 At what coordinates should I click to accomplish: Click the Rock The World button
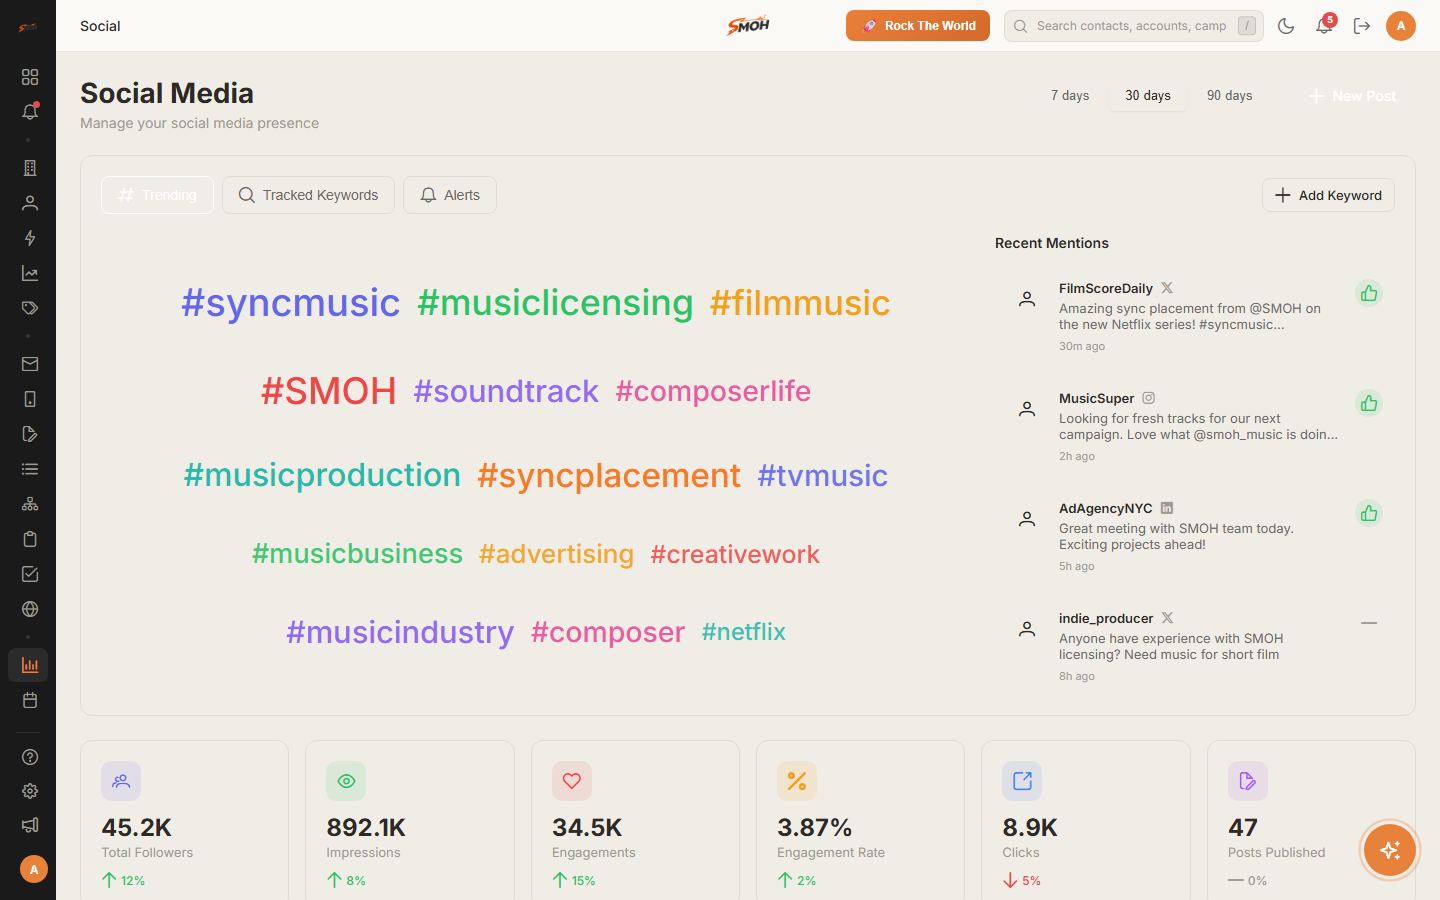click(918, 26)
